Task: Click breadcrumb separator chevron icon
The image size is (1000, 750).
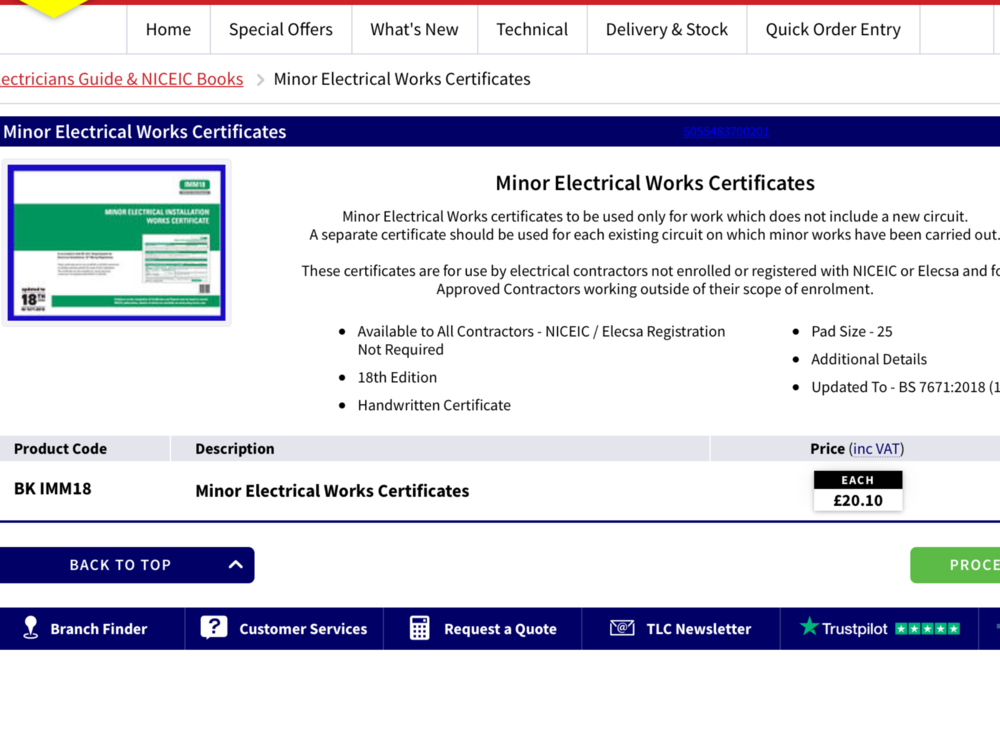Action: click(x=260, y=80)
